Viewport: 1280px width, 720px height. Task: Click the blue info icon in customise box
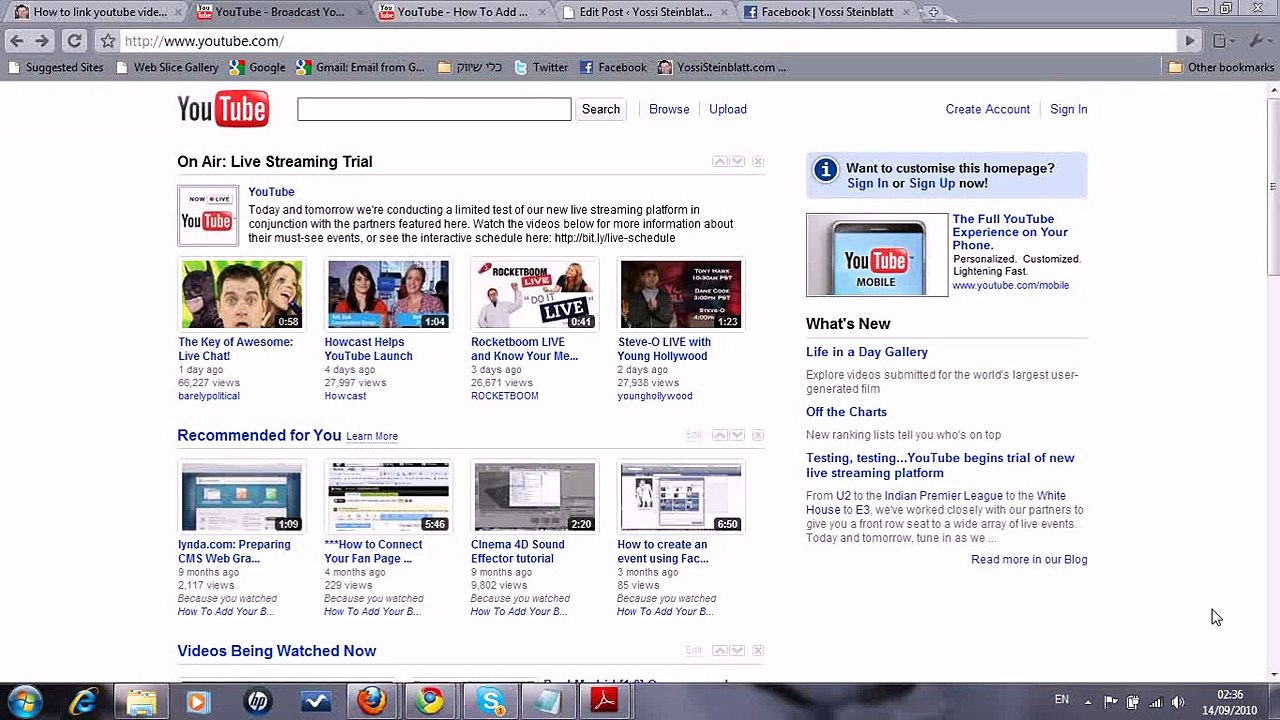825,170
